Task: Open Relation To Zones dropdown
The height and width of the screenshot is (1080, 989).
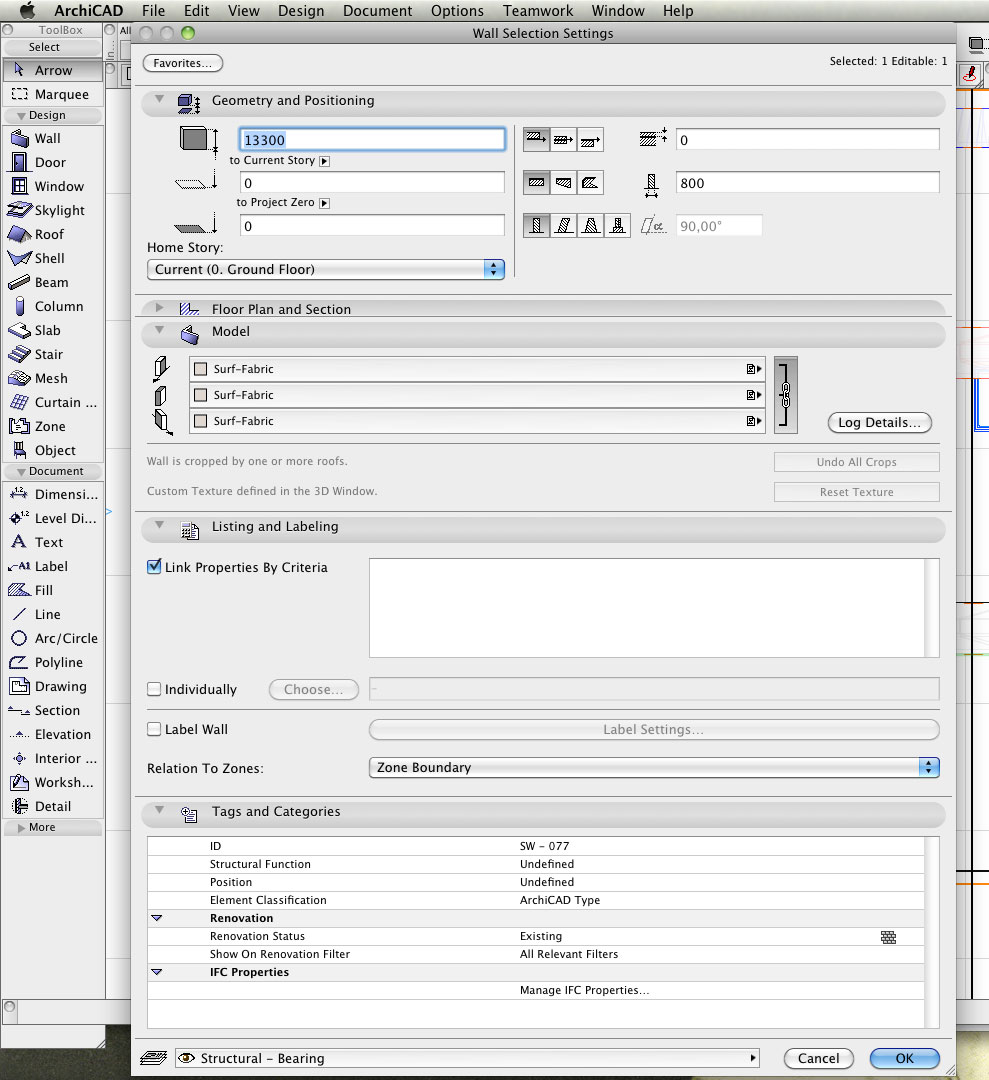Action: click(x=653, y=767)
